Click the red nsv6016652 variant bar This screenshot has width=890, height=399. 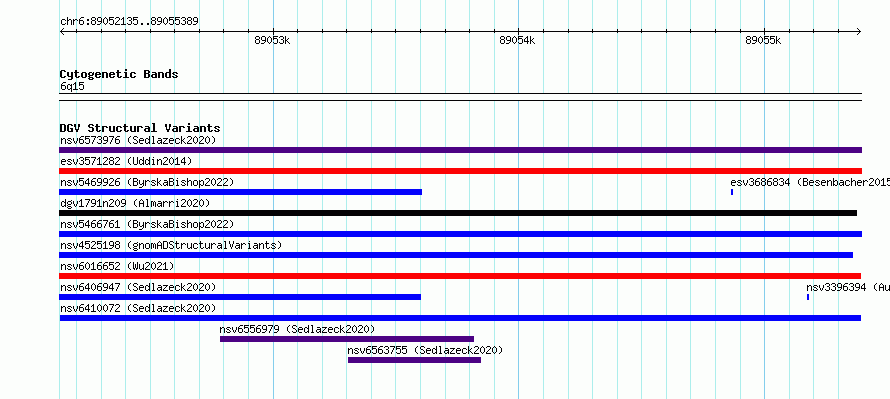460,276
